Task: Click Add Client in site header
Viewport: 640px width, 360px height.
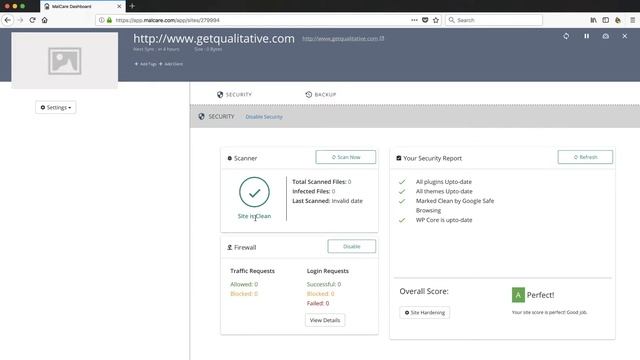Action: pyautogui.click(x=171, y=64)
